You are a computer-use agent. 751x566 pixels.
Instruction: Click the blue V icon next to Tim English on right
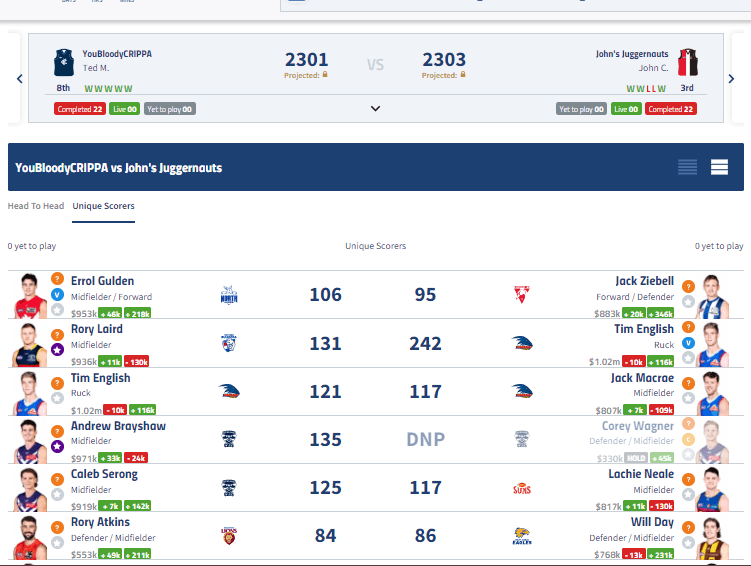tap(688, 343)
